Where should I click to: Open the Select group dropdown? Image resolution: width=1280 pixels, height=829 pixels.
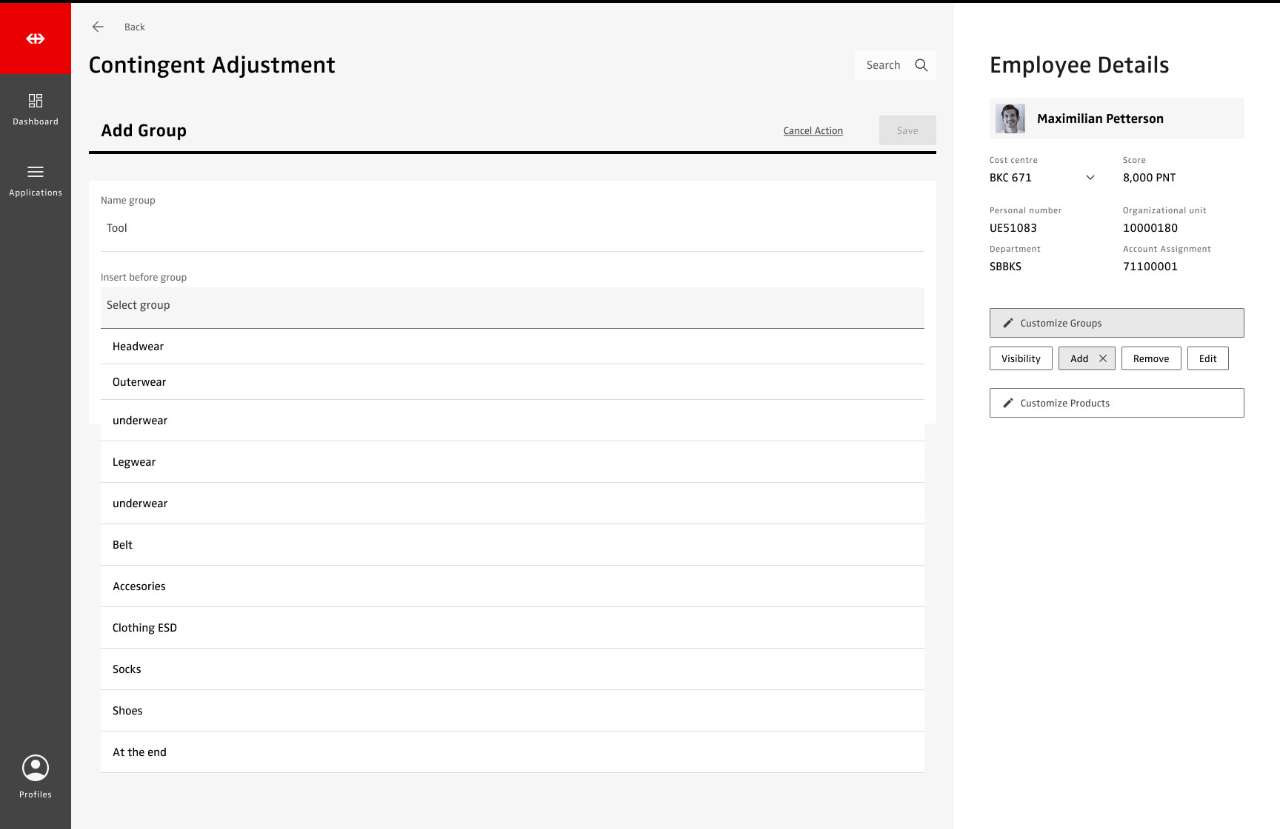512,306
